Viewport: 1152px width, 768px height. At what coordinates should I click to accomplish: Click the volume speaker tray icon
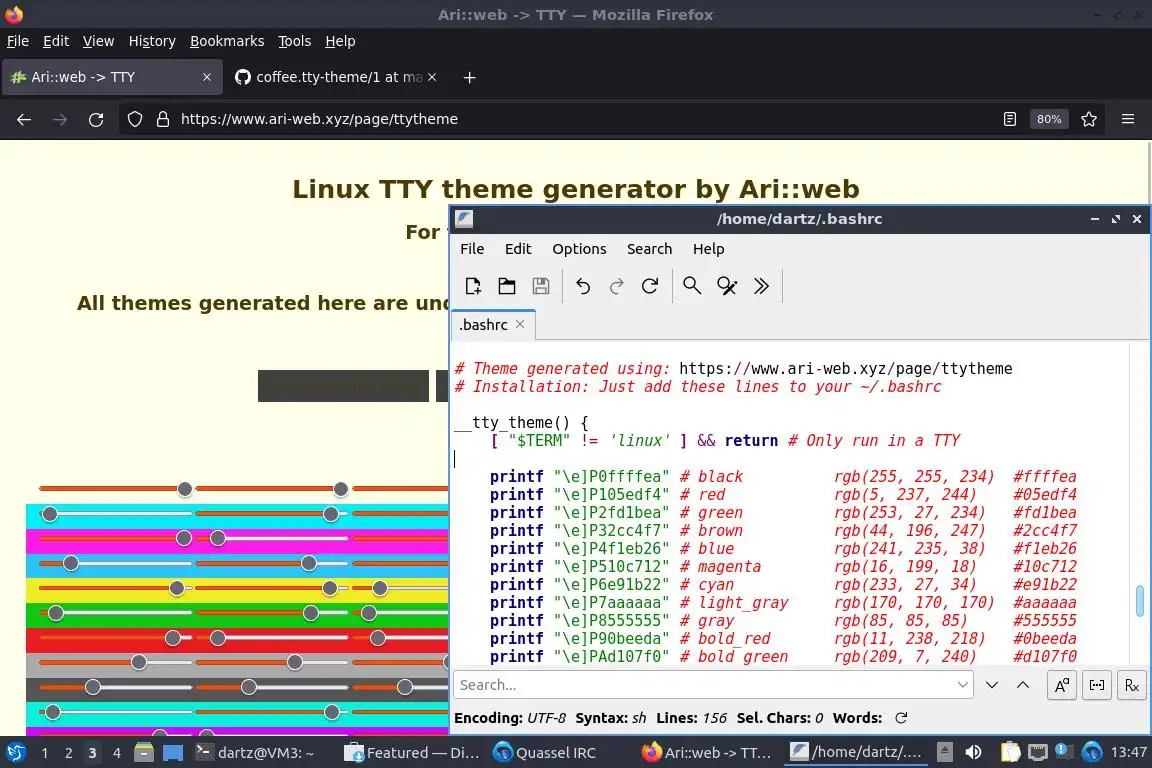tap(973, 752)
